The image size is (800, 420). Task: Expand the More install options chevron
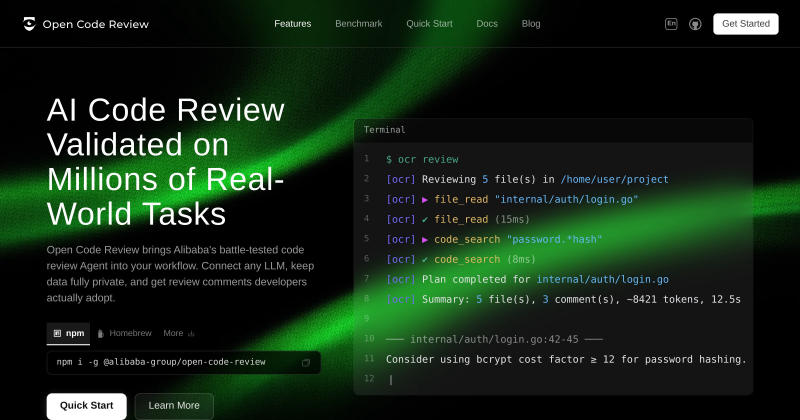[x=191, y=334]
